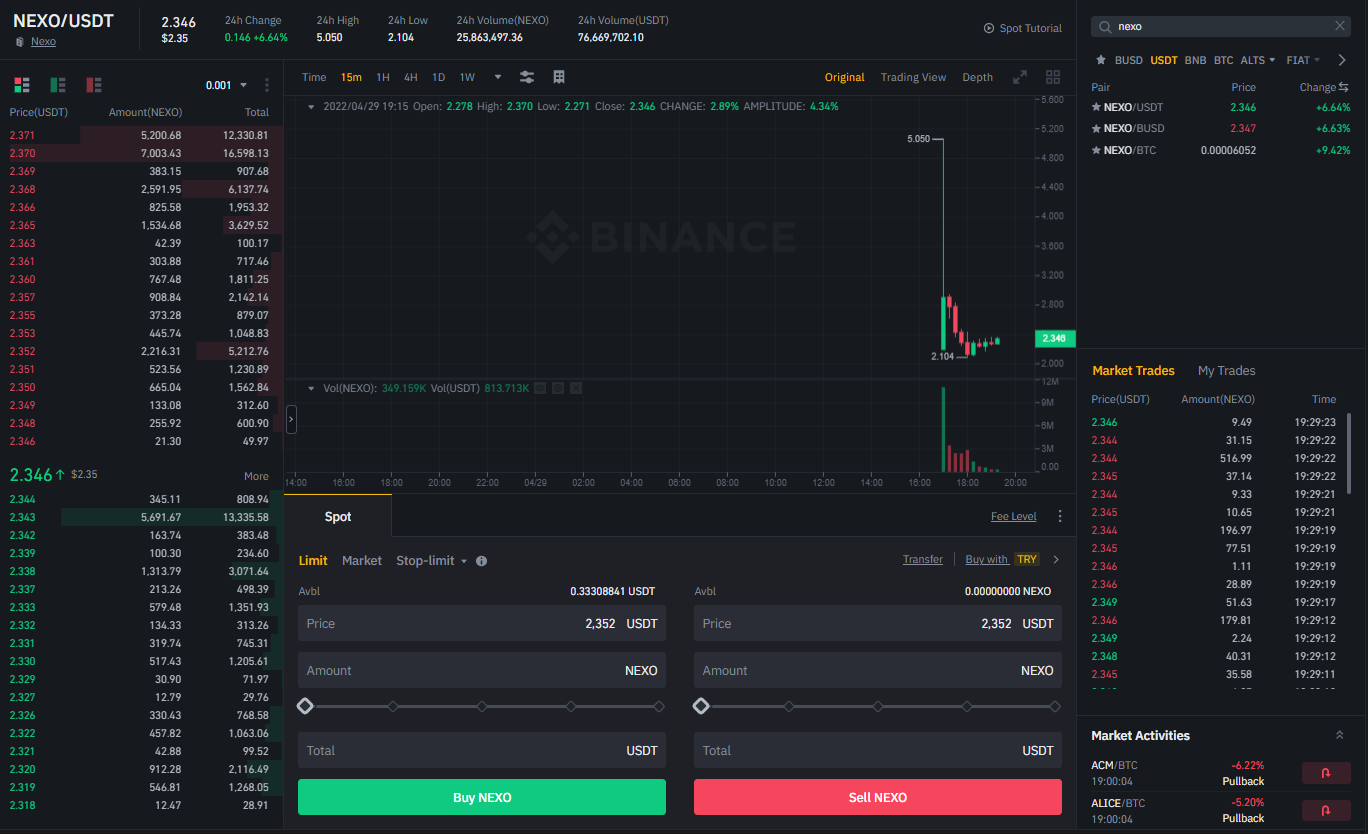The image size is (1368, 834).
Task: Click the grid-style chart icon beside indicator settings
Action: coord(559,77)
